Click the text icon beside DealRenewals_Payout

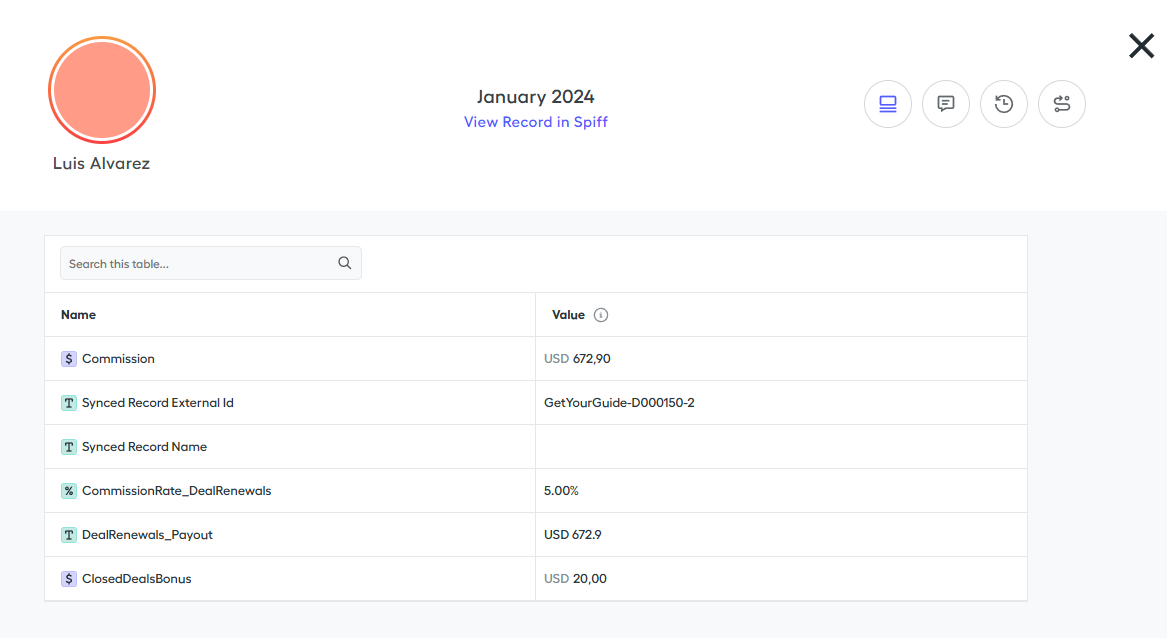[69, 535]
